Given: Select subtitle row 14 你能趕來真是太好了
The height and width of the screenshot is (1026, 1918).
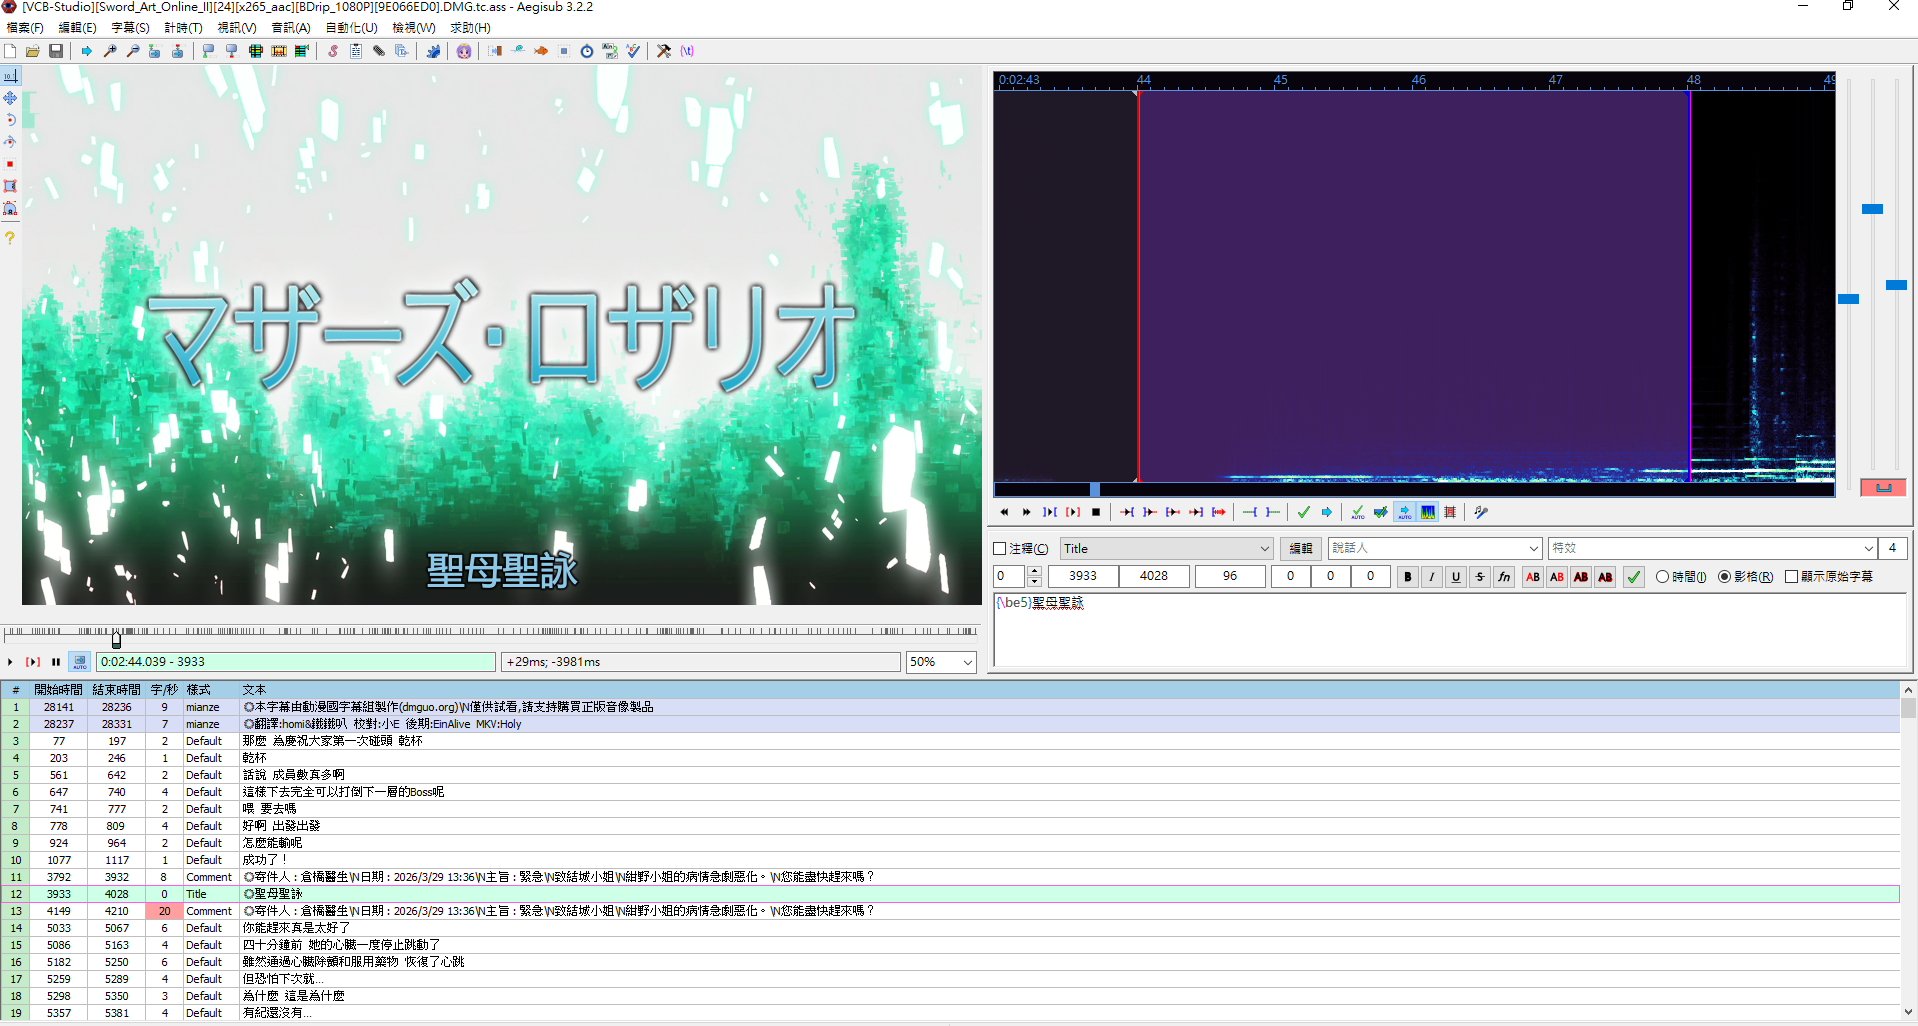Looking at the screenshot, I should (x=950, y=928).
